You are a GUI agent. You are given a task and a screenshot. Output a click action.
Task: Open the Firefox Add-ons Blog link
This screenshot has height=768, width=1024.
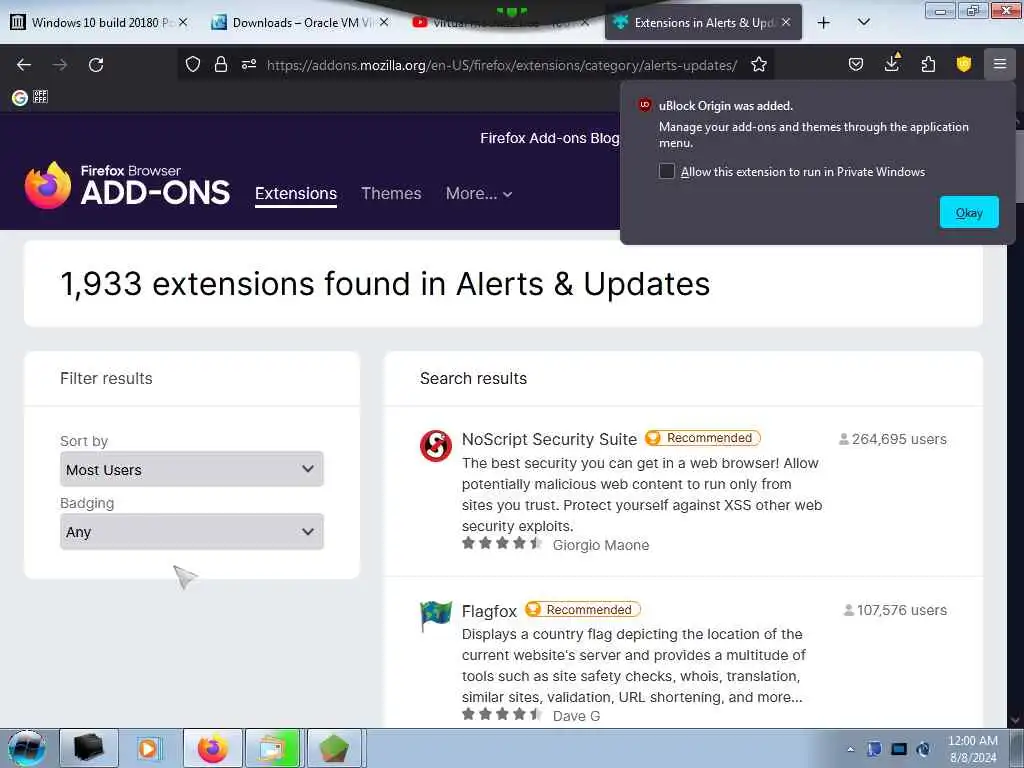549,138
